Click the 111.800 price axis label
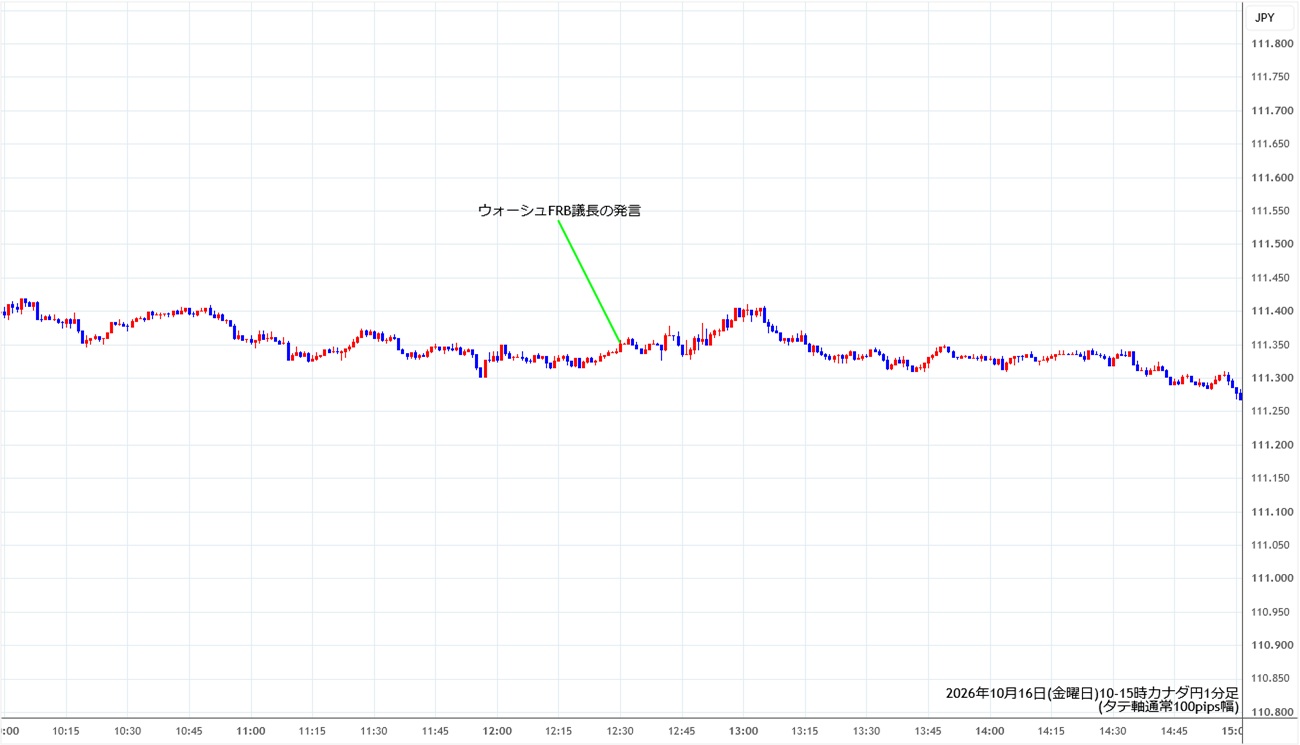The width and height of the screenshot is (1300, 745). (x=1271, y=44)
